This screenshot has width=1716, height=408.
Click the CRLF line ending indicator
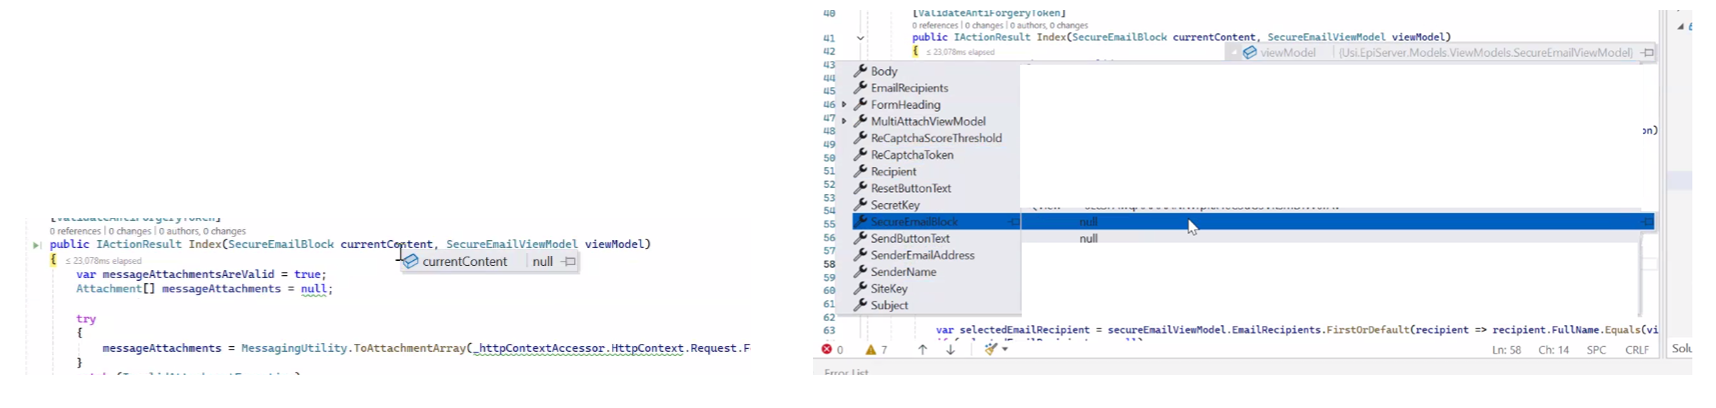point(1637,350)
